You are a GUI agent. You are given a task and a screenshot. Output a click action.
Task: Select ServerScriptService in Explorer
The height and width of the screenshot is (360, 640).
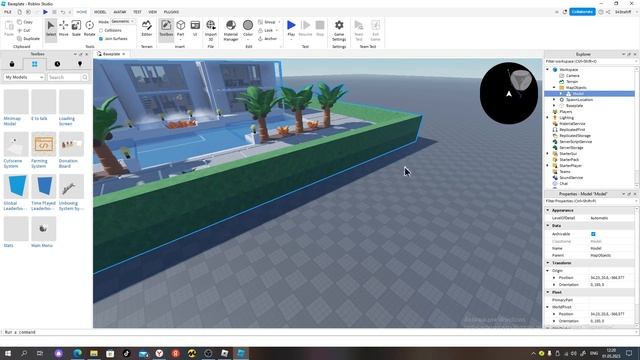[x=575, y=142]
